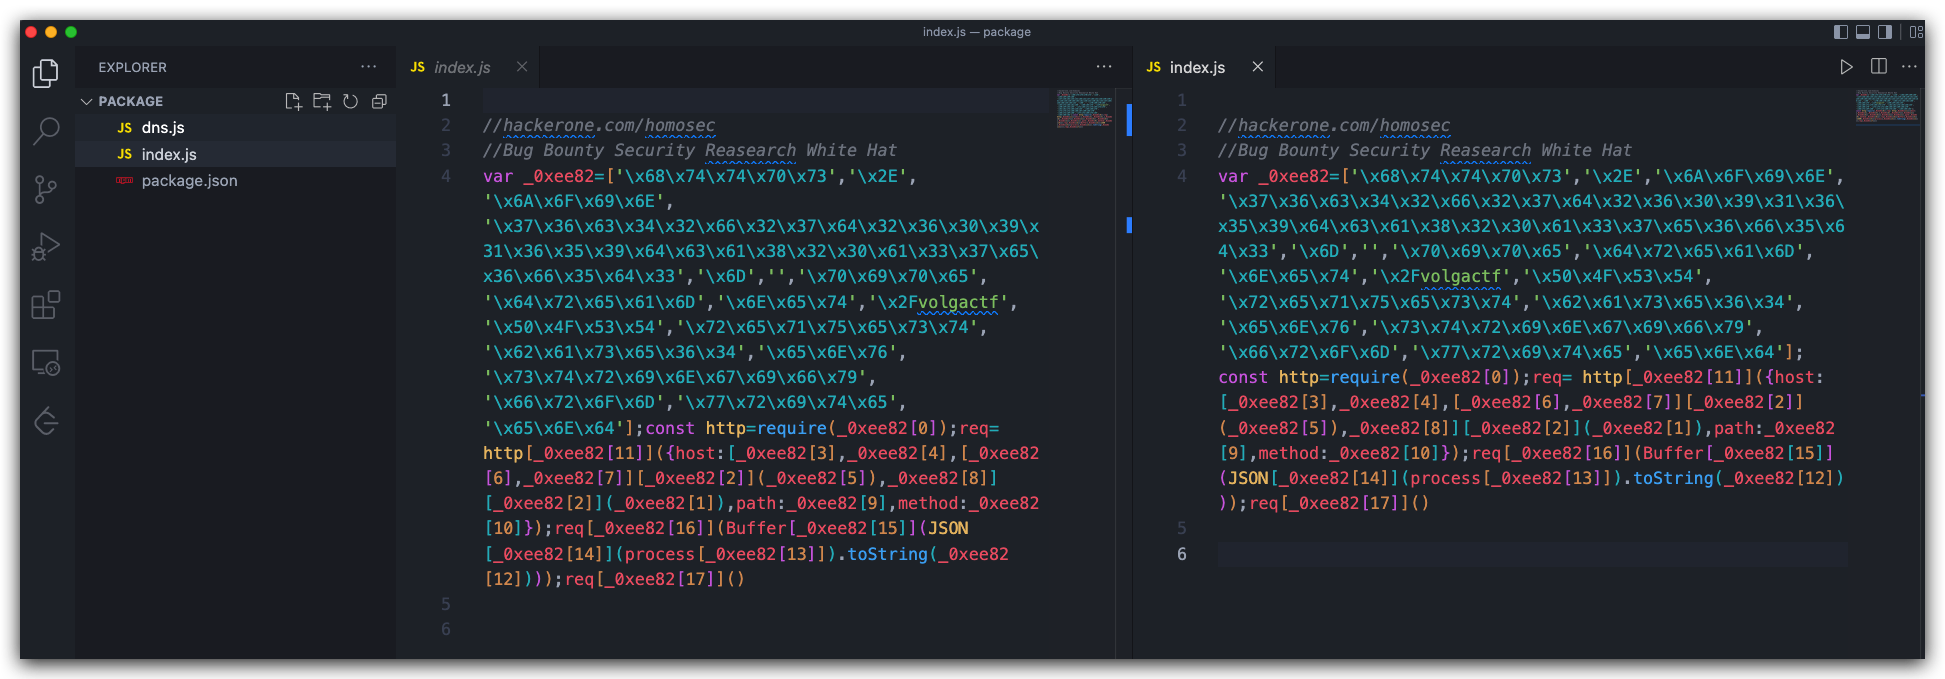This screenshot has width=1945, height=679.
Task: Minimize the window with yellow button
Action: point(51,32)
